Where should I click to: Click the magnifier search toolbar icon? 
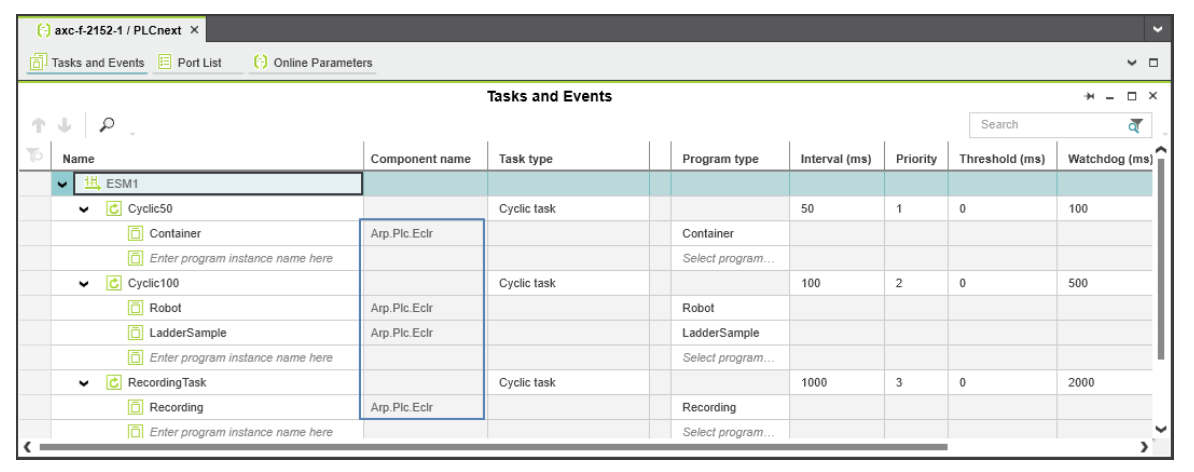[x=107, y=124]
